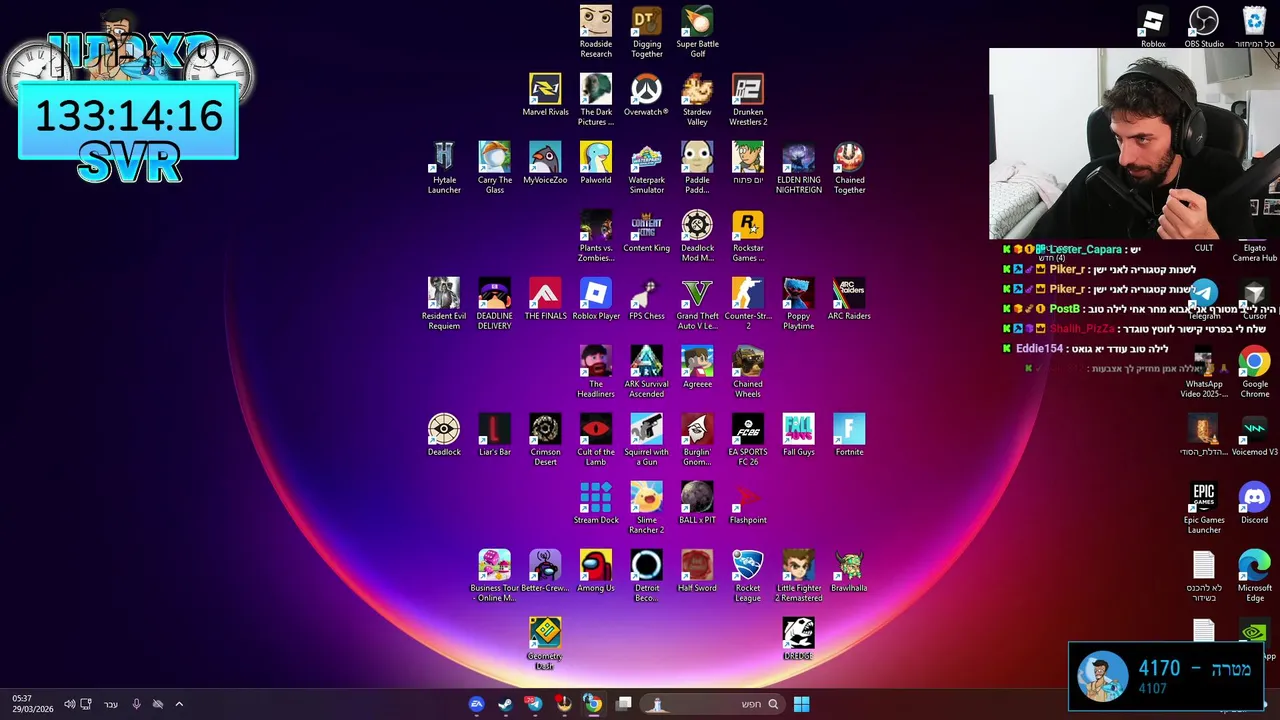The image size is (1280, 720).
Task: Open the EA app from the taskbar
Action: (476, 704)
